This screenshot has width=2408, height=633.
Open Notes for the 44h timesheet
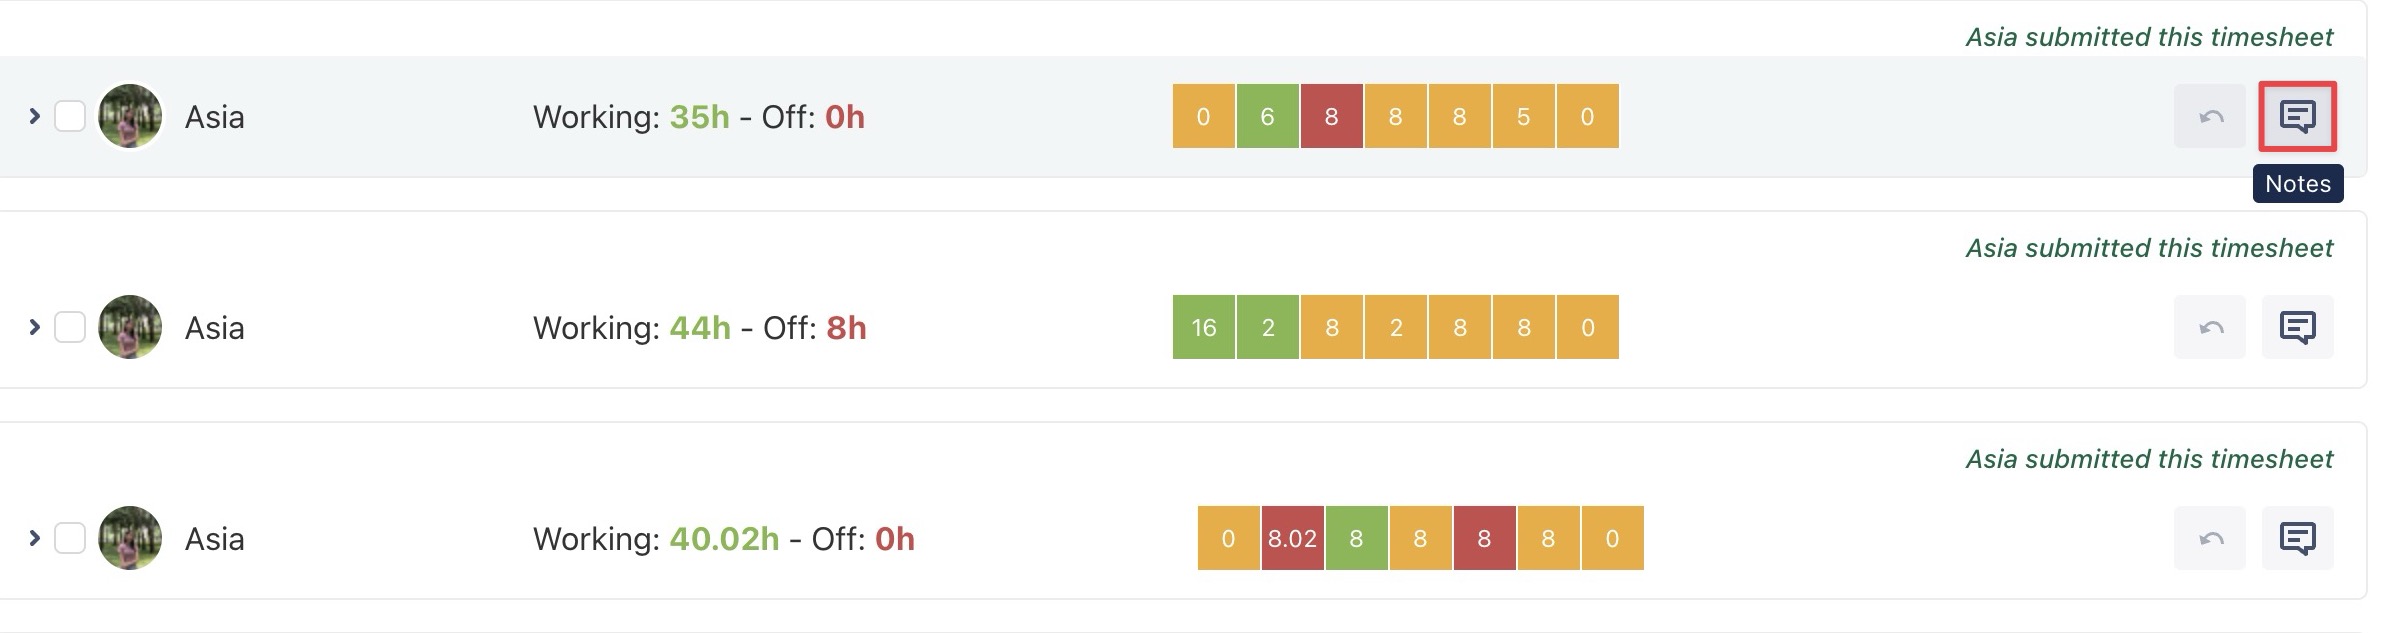2297,327
